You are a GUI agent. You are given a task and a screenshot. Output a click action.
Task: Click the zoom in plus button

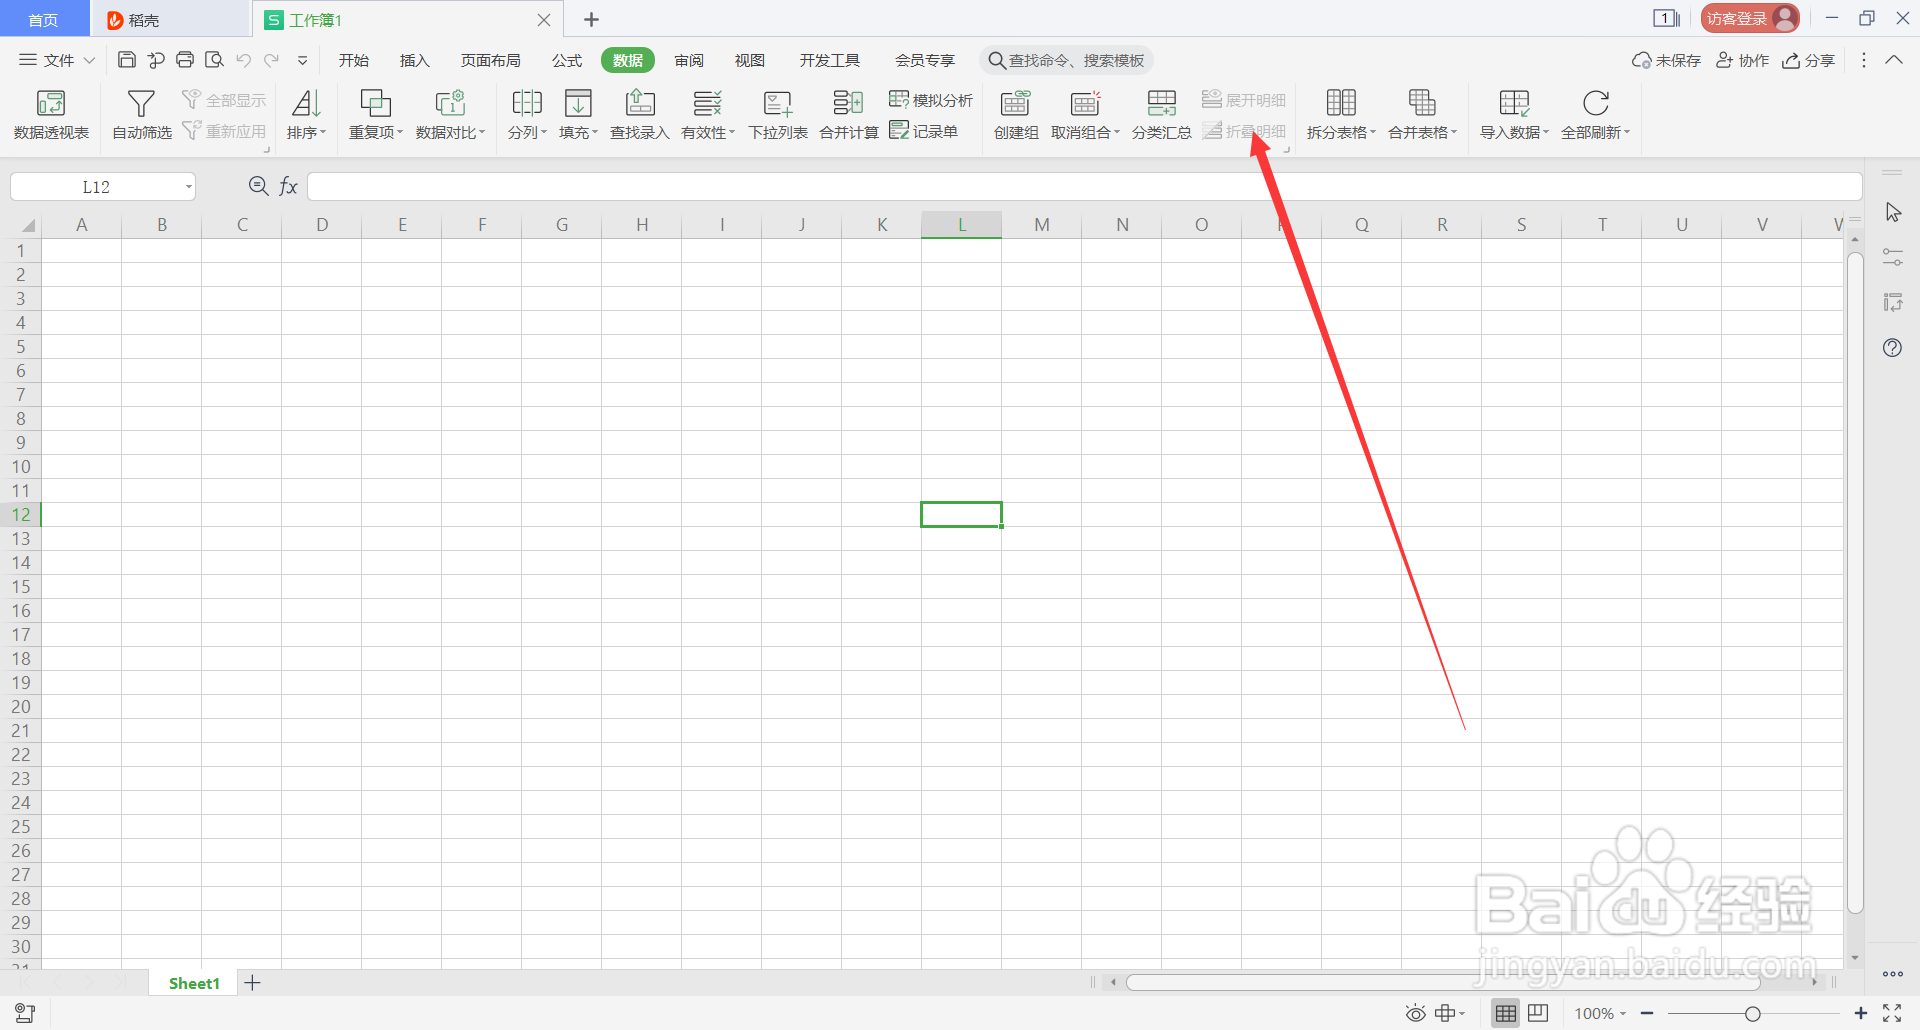(x=1860, y=1013)
